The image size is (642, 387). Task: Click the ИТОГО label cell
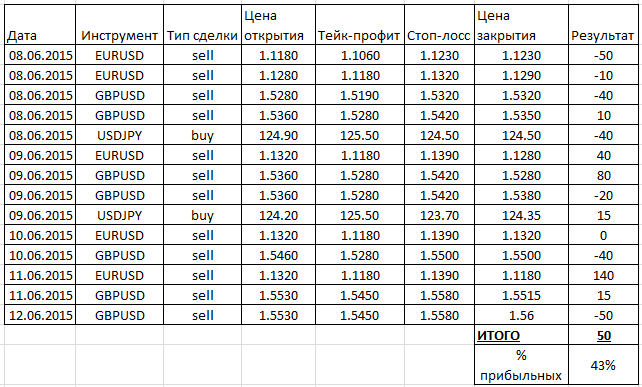point(521,335)
